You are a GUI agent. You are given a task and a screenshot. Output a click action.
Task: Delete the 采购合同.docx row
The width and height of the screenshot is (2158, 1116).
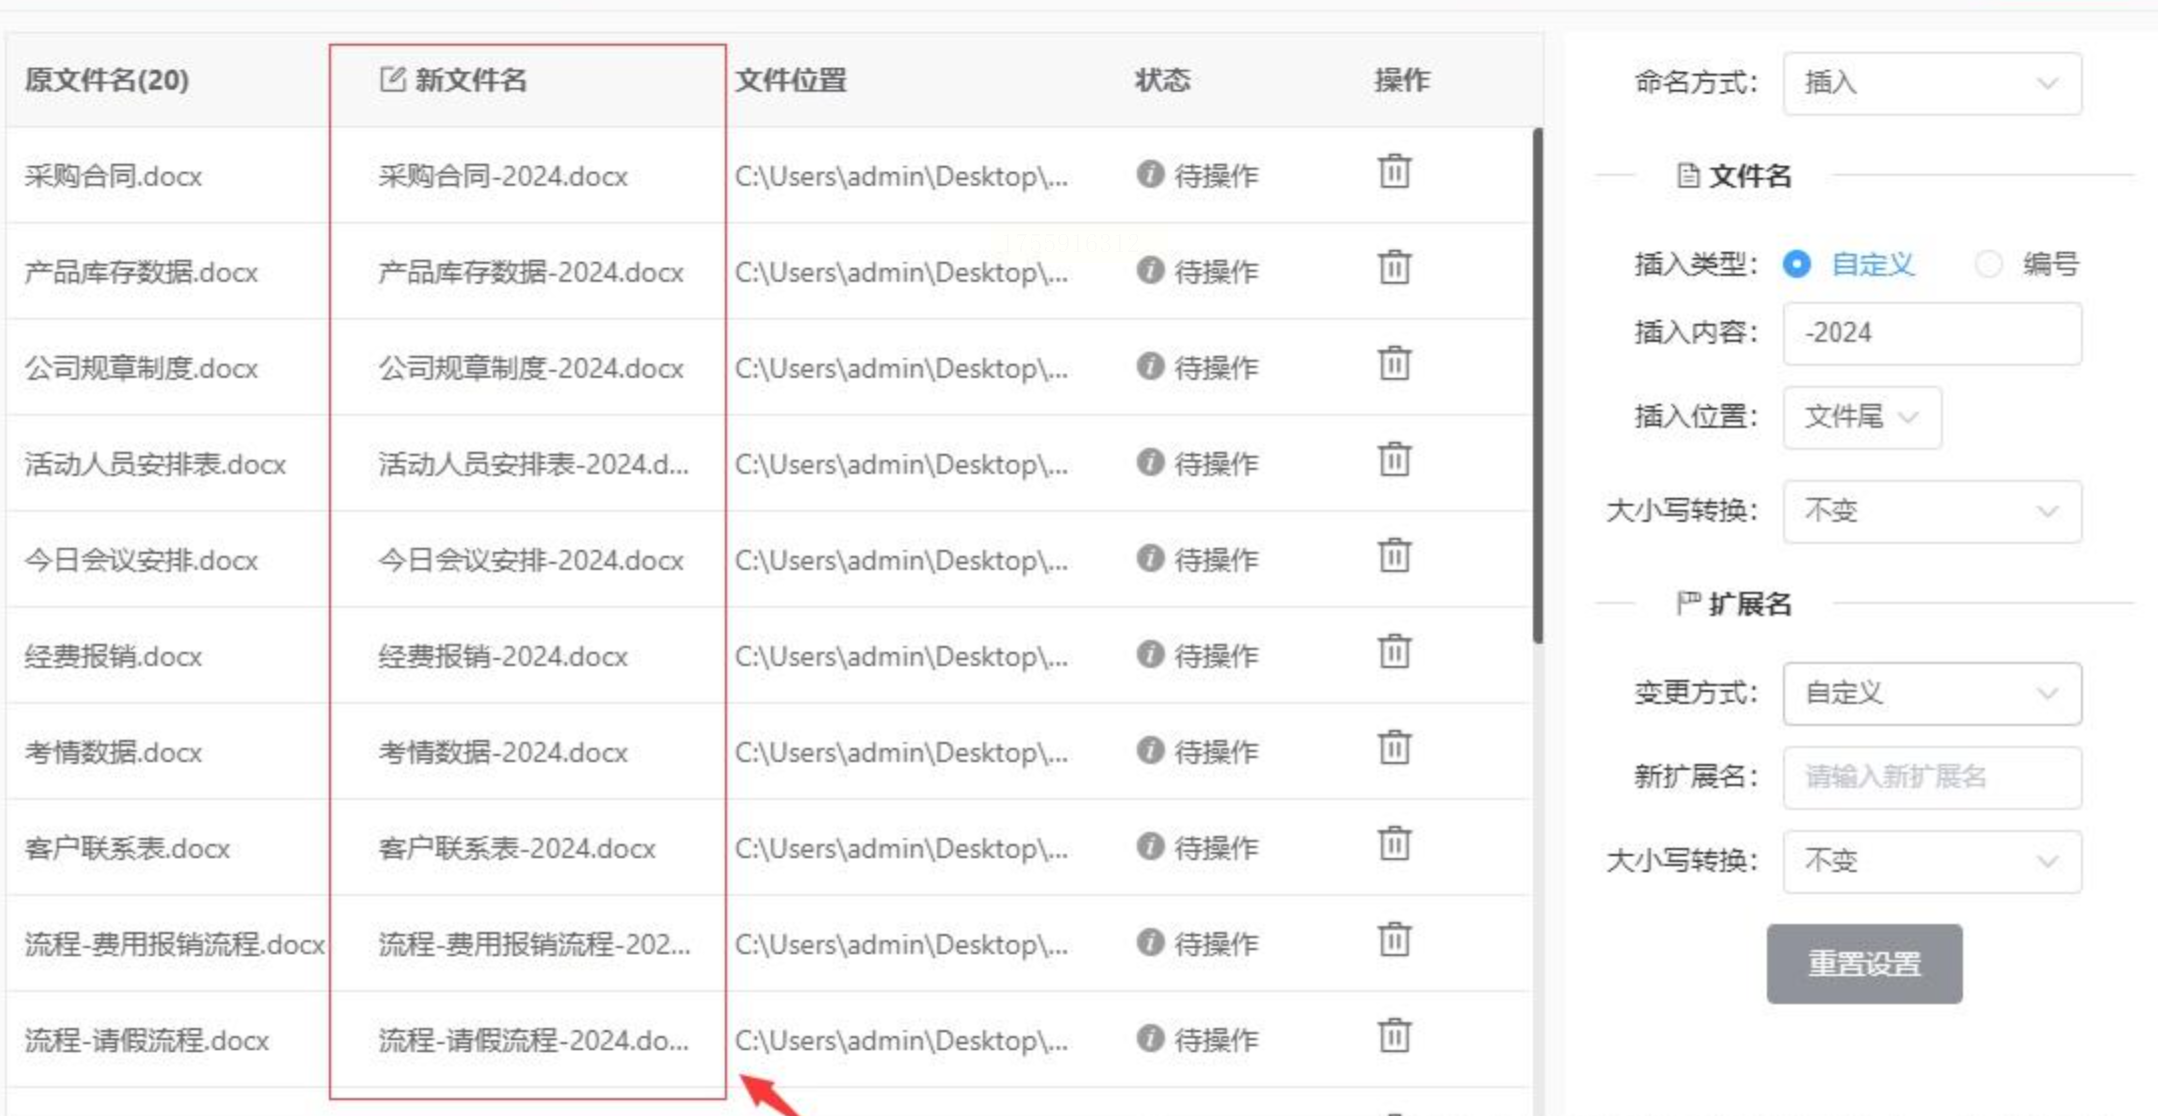pyautogui.click(x=1394, y=172)
